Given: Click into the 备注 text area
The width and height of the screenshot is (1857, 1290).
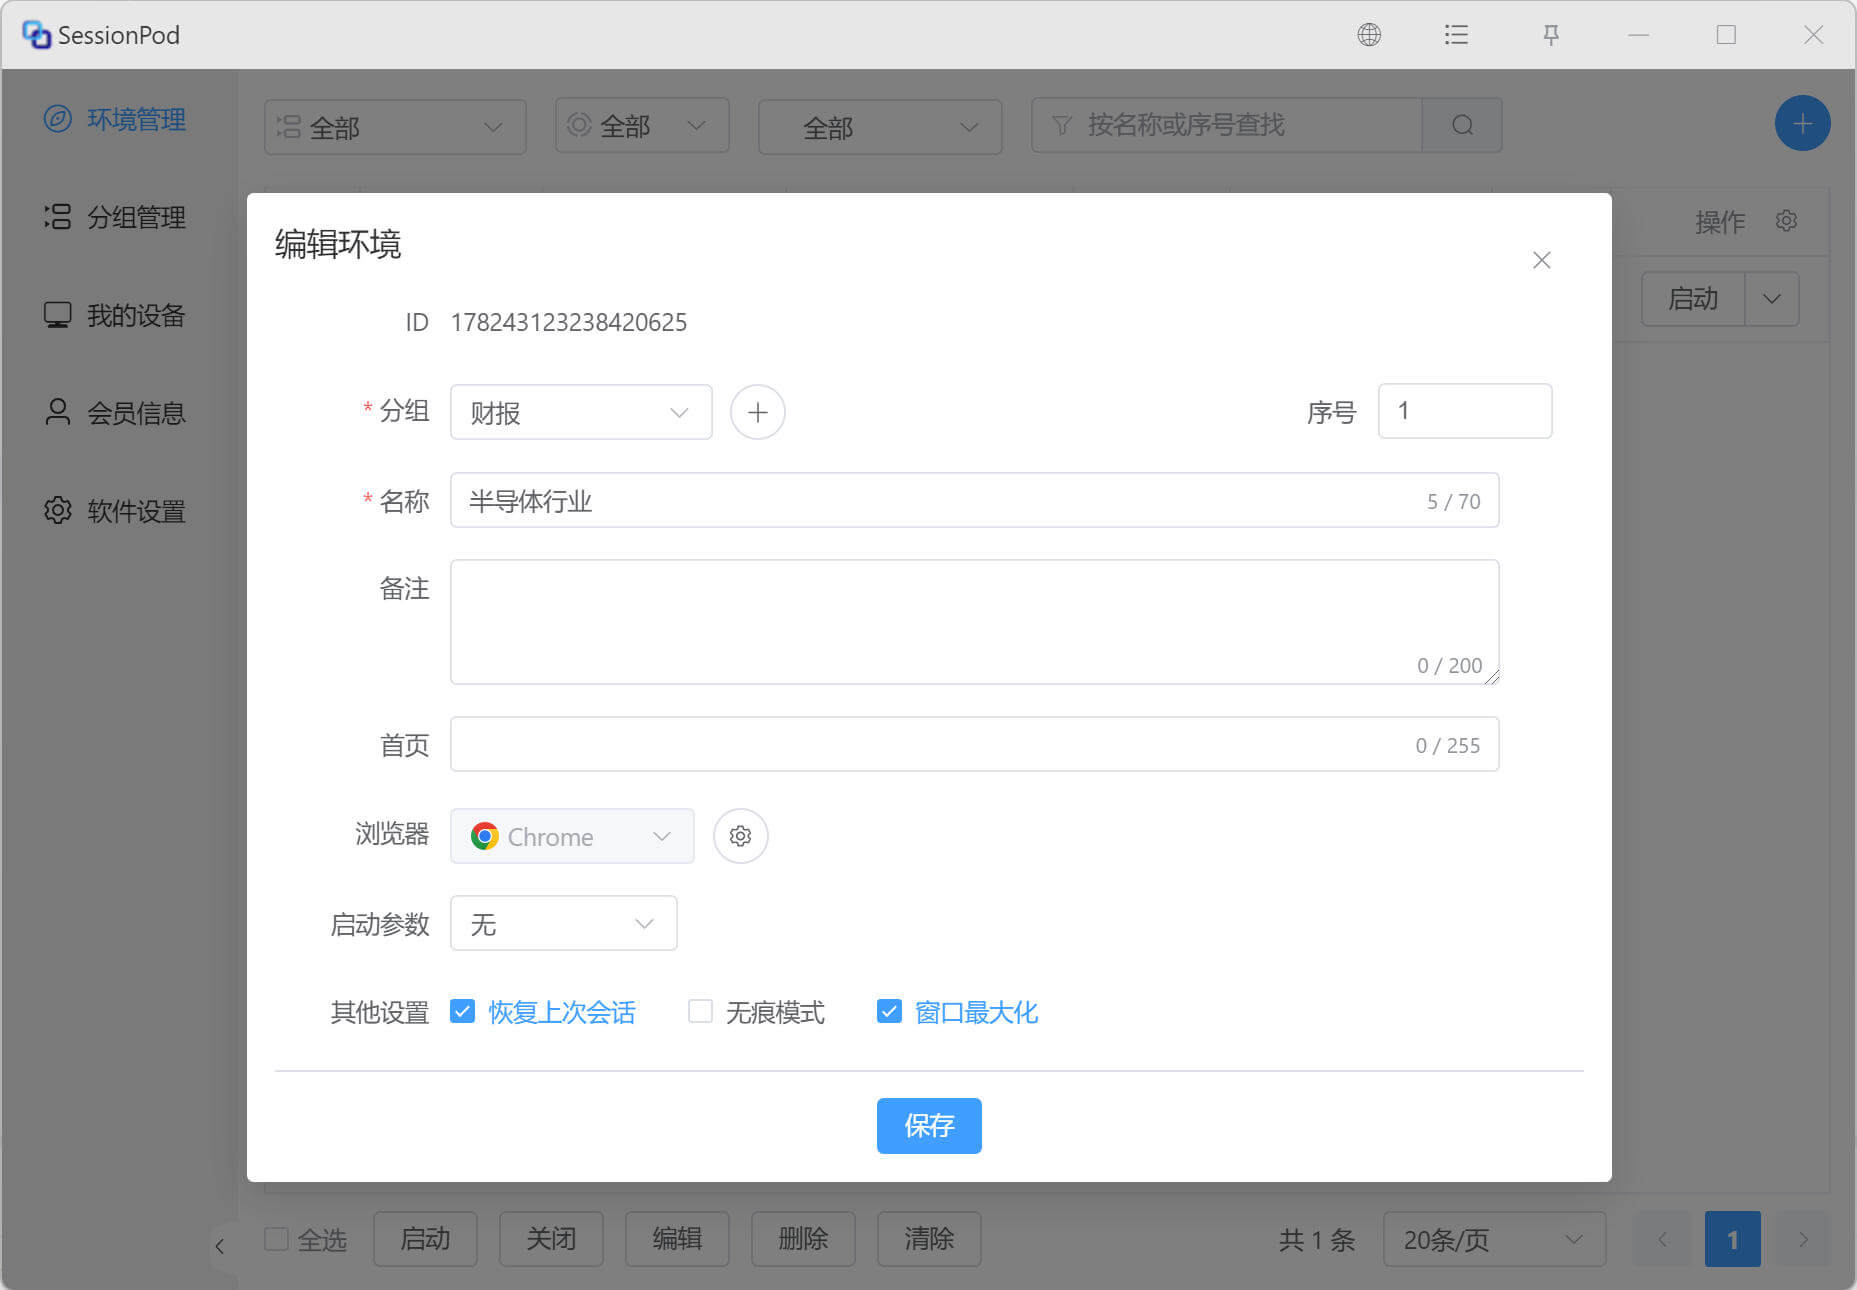Looking at the screenshot, I should point(974,622).
